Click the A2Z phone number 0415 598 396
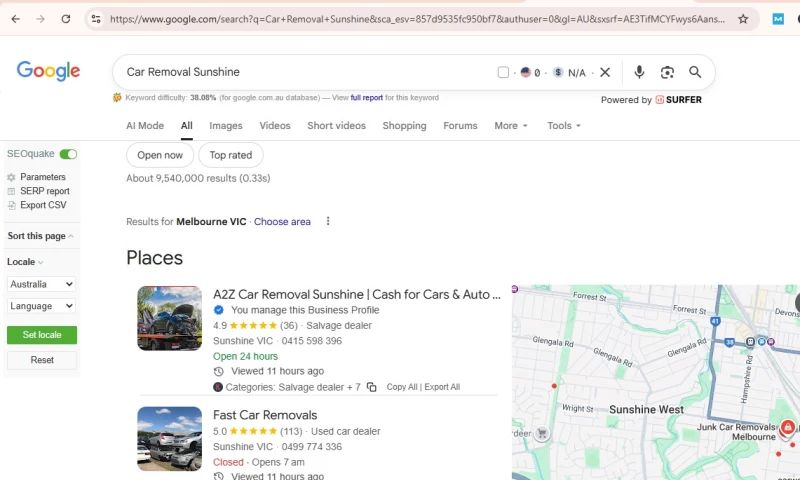Screen dimensions: 800x480 tap(312, 341)
